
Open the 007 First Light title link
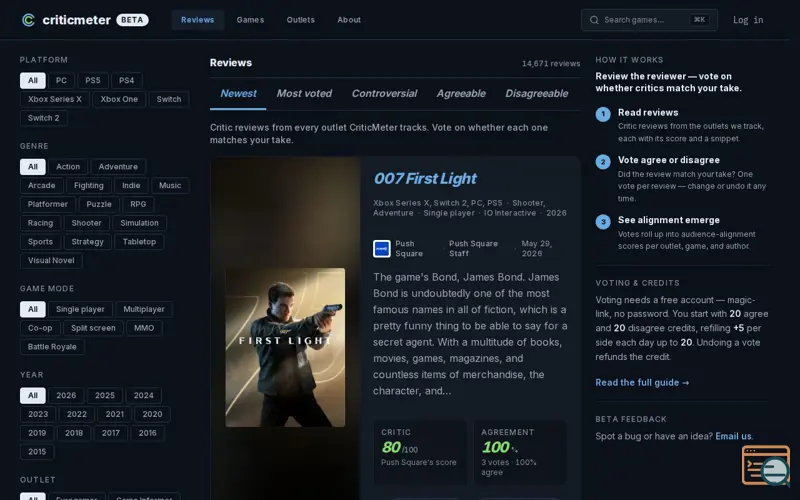click(x=425, y=179)
